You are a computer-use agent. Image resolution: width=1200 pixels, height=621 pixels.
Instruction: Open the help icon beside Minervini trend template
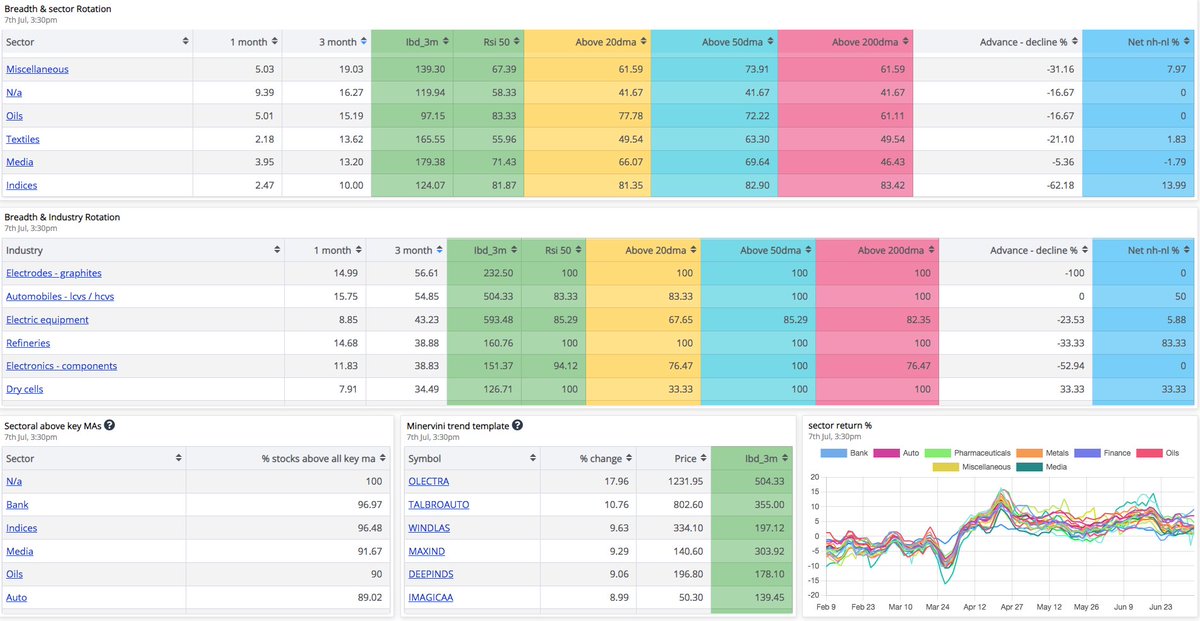(517, 424)
